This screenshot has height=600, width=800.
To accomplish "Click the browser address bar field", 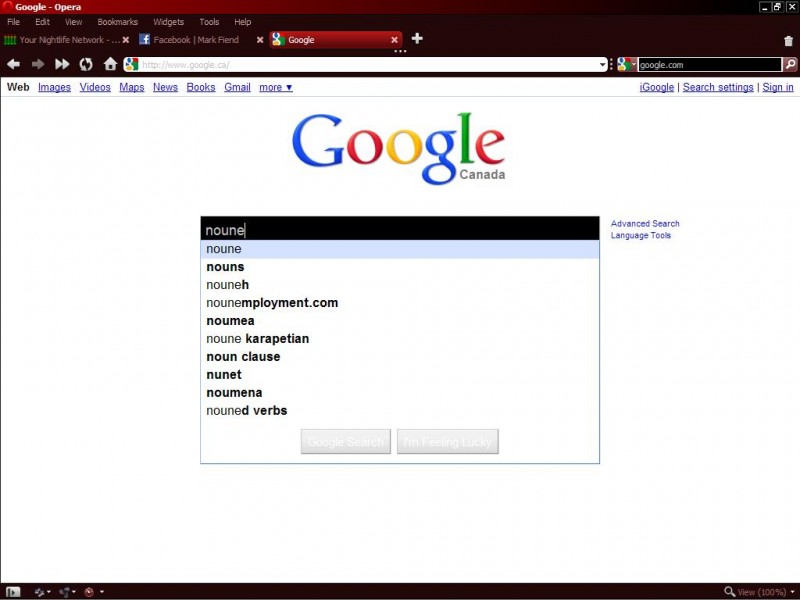I will point(368,64).
